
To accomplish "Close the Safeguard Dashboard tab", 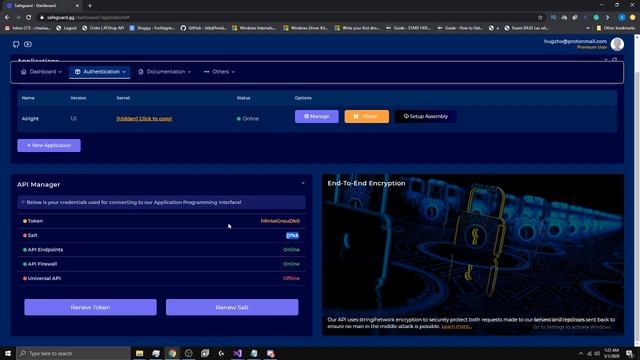I will pyautogui.click(x=77, y=6).
